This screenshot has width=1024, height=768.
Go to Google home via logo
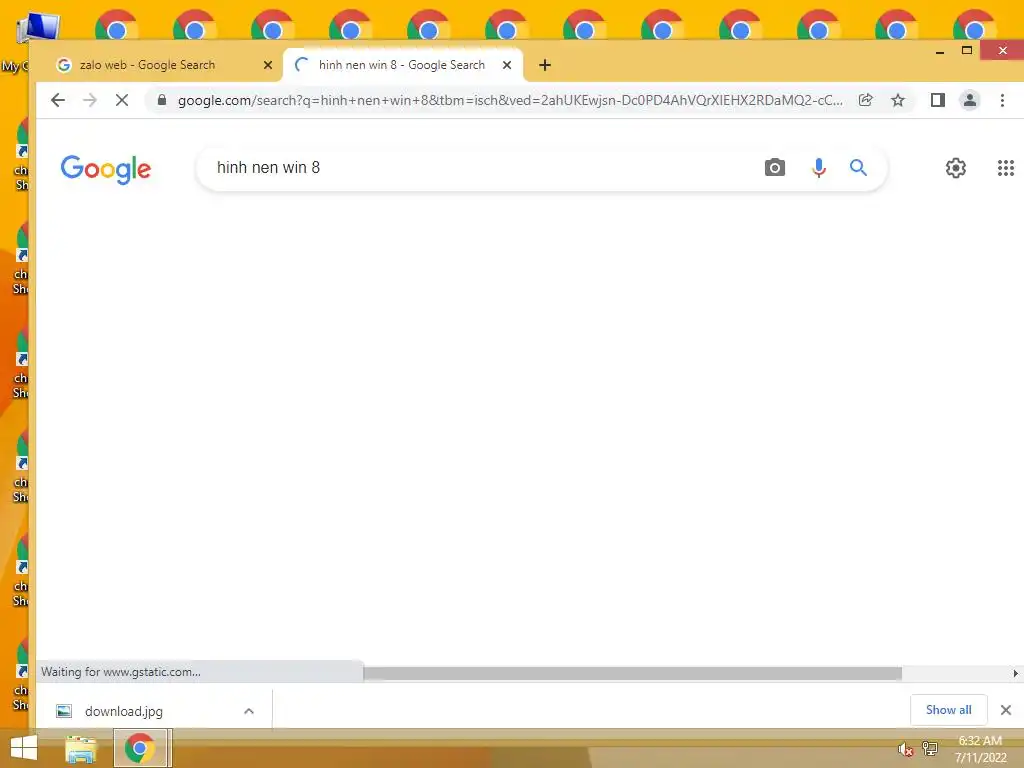106,169
